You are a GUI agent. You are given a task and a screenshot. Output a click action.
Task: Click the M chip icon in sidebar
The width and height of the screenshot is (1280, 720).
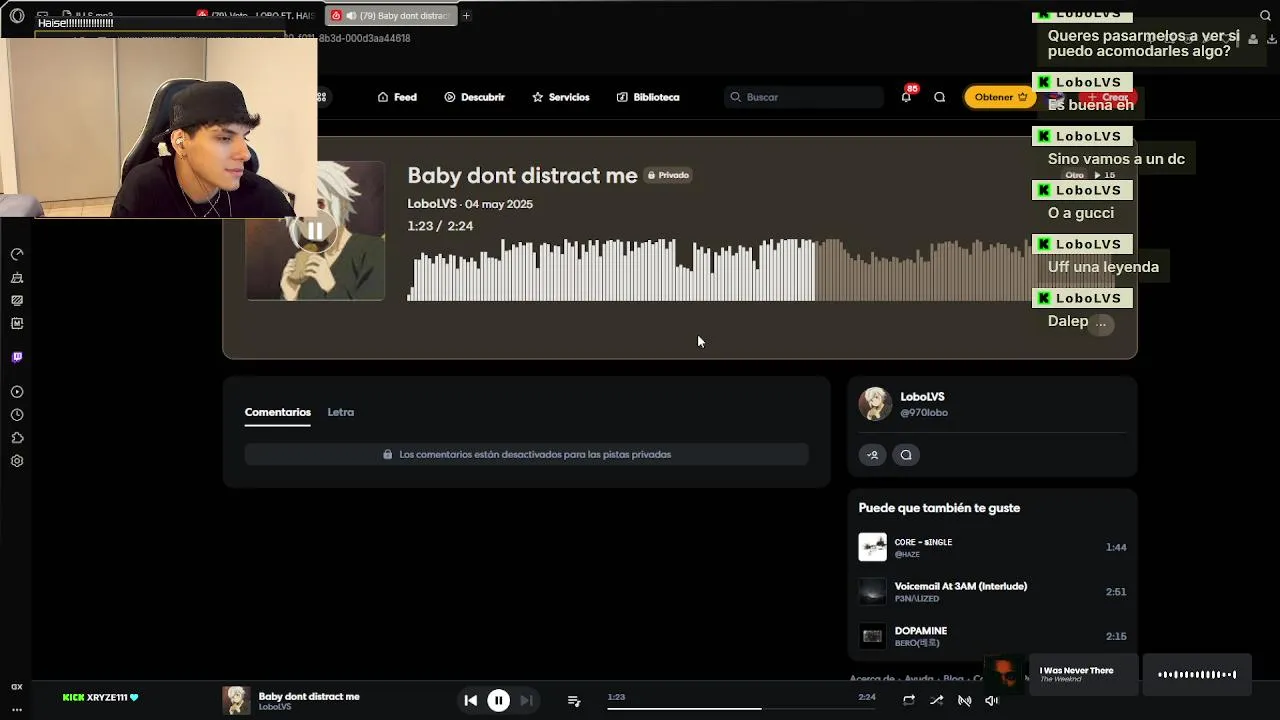pos(17,323)
